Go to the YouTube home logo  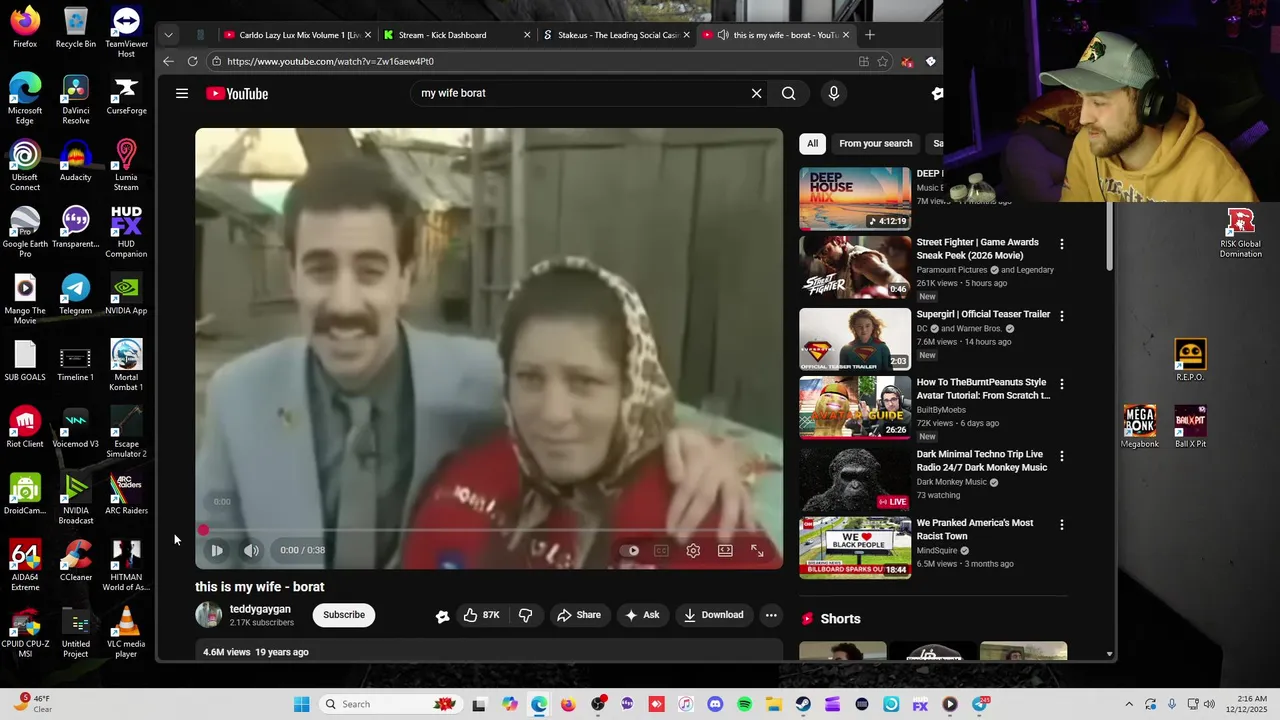[237, 93]
